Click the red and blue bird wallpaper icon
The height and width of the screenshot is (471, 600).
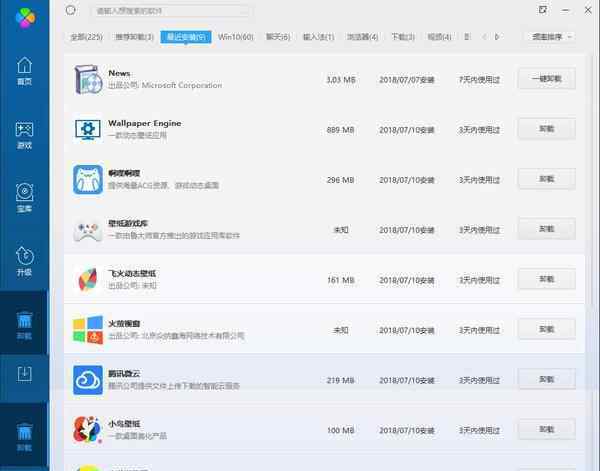[x=88, y=430]
